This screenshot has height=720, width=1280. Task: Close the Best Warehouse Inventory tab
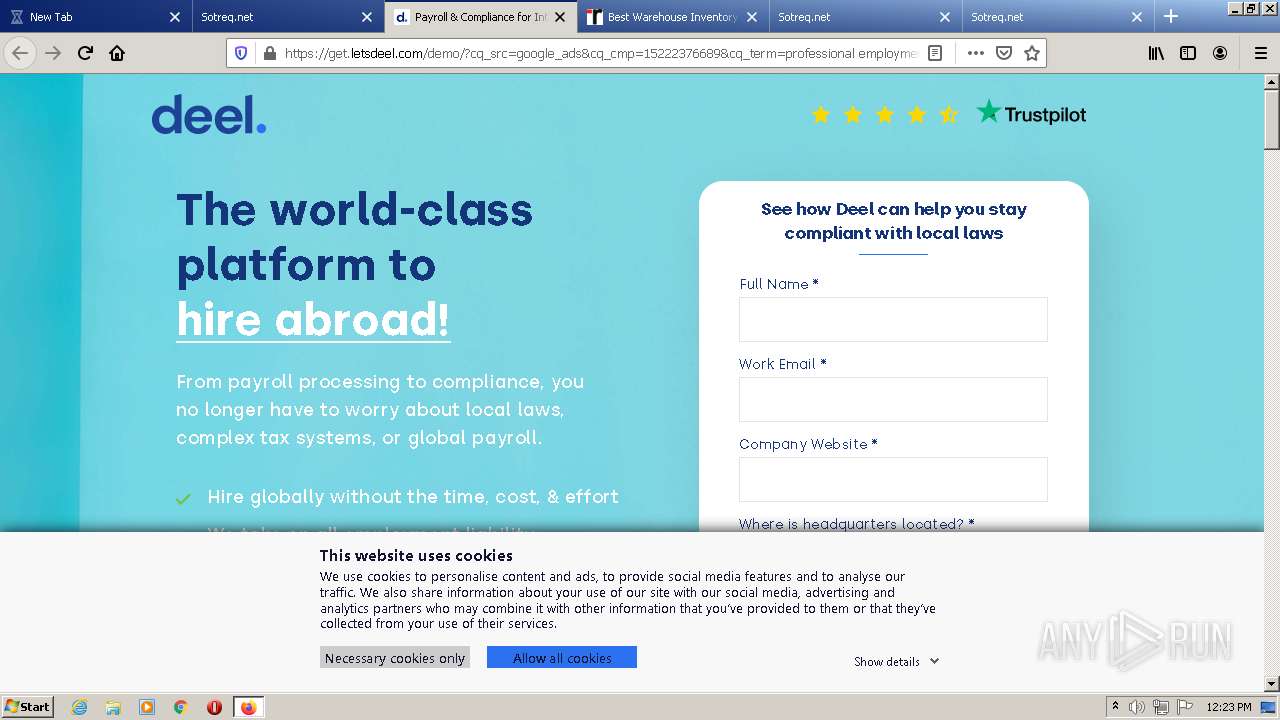pos(752,16)
